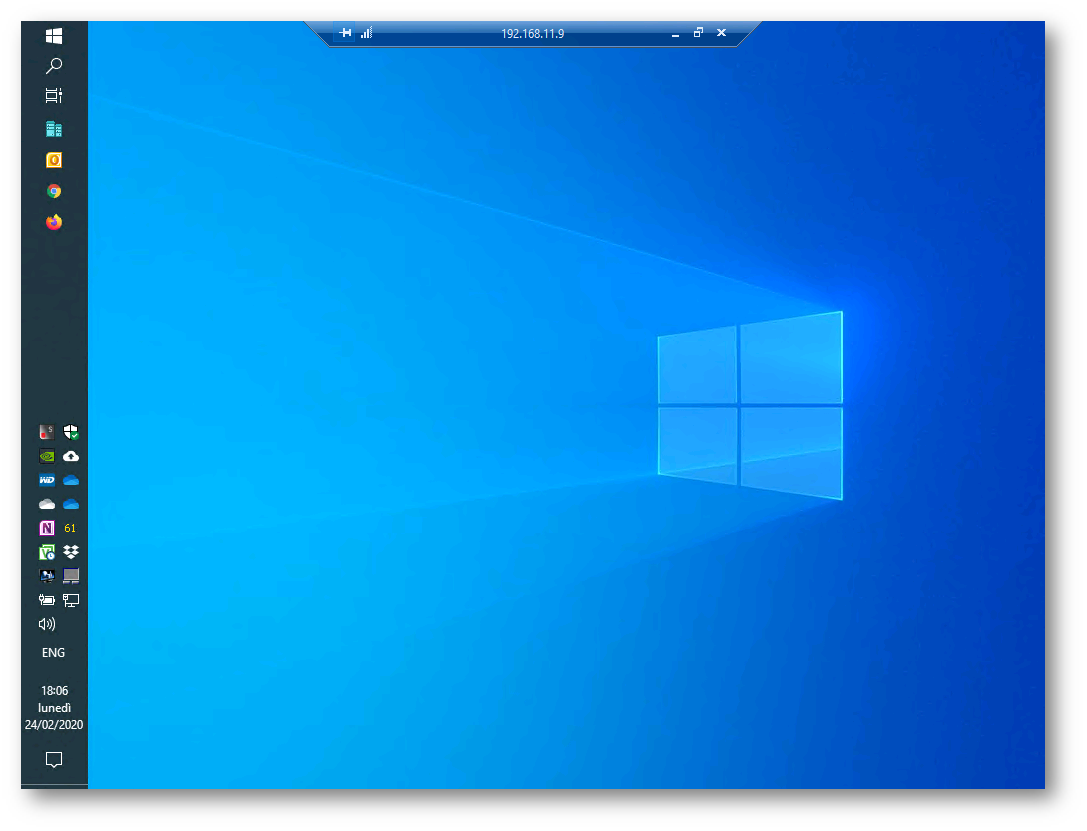The width and height of the screenshot is (1087, 831).
Task: Open the green V clock tray icon
Action: click(46, 552)
